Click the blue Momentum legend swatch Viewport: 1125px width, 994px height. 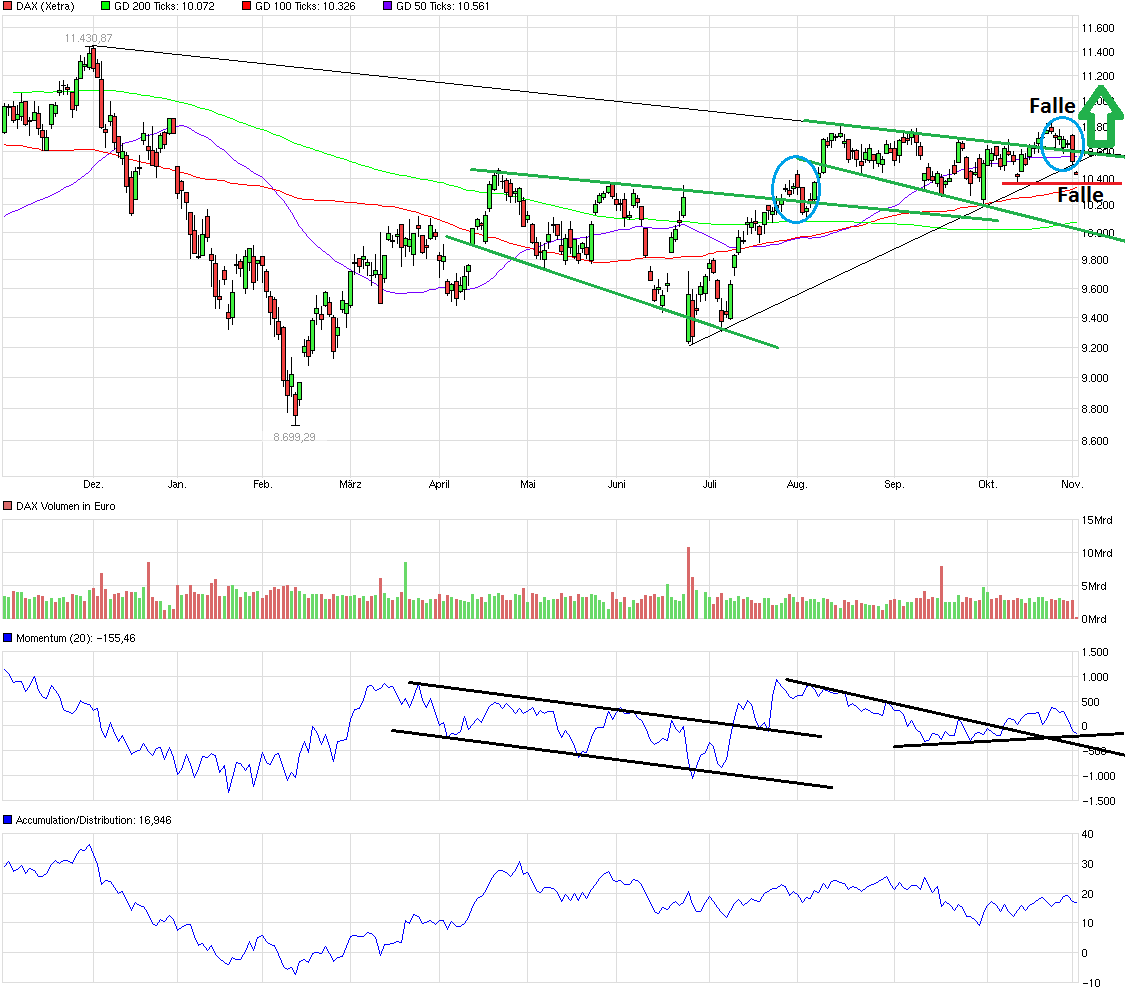coord(8,638)
